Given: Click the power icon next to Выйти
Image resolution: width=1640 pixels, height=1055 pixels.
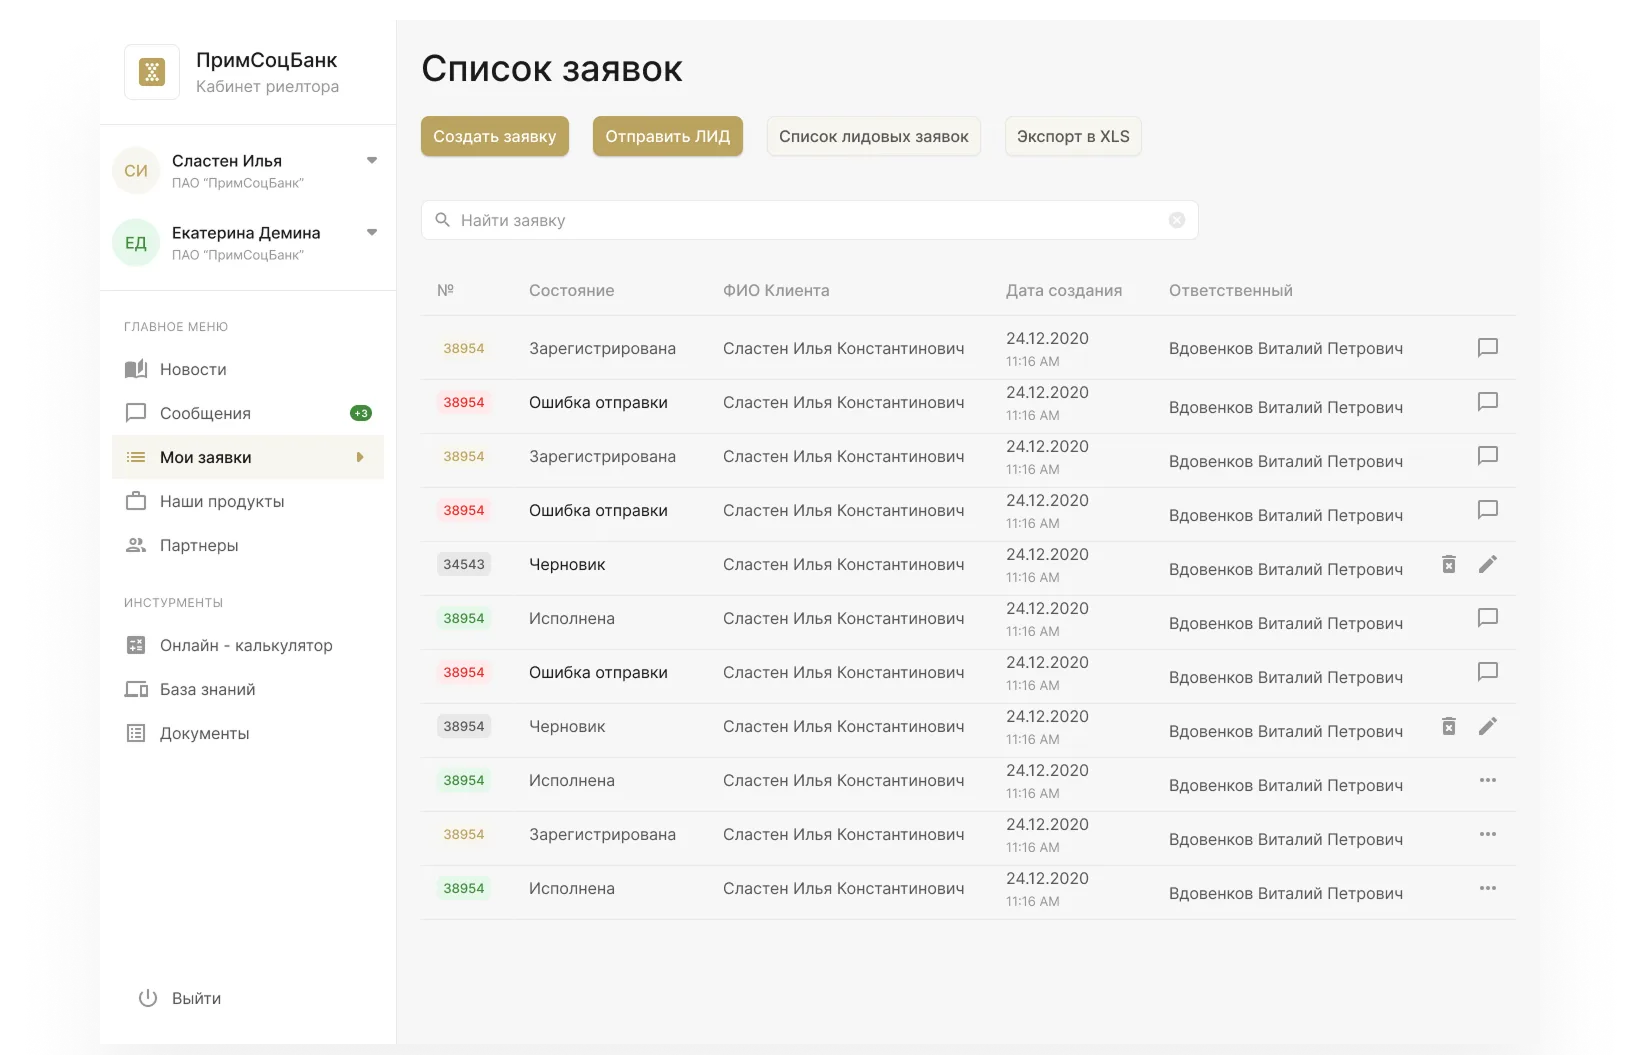Looking at the screenshot, I should pos(148,998).
